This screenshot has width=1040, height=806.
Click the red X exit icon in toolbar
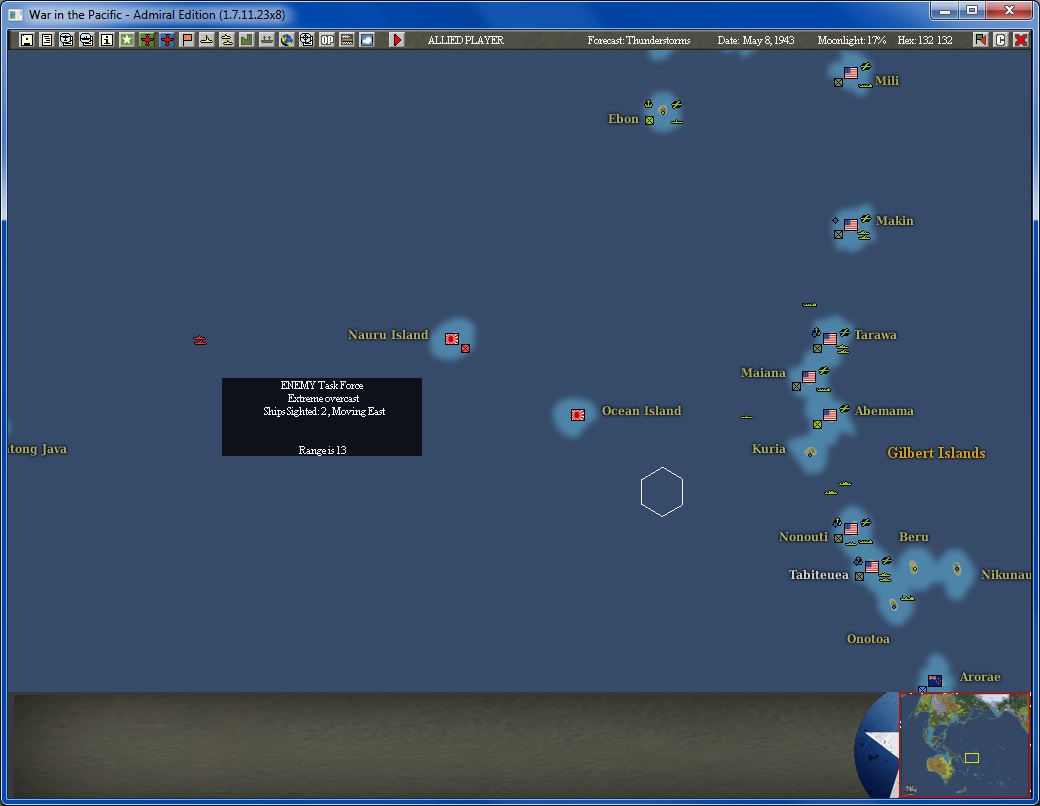pyautogui.click(x=1021, y=40)
